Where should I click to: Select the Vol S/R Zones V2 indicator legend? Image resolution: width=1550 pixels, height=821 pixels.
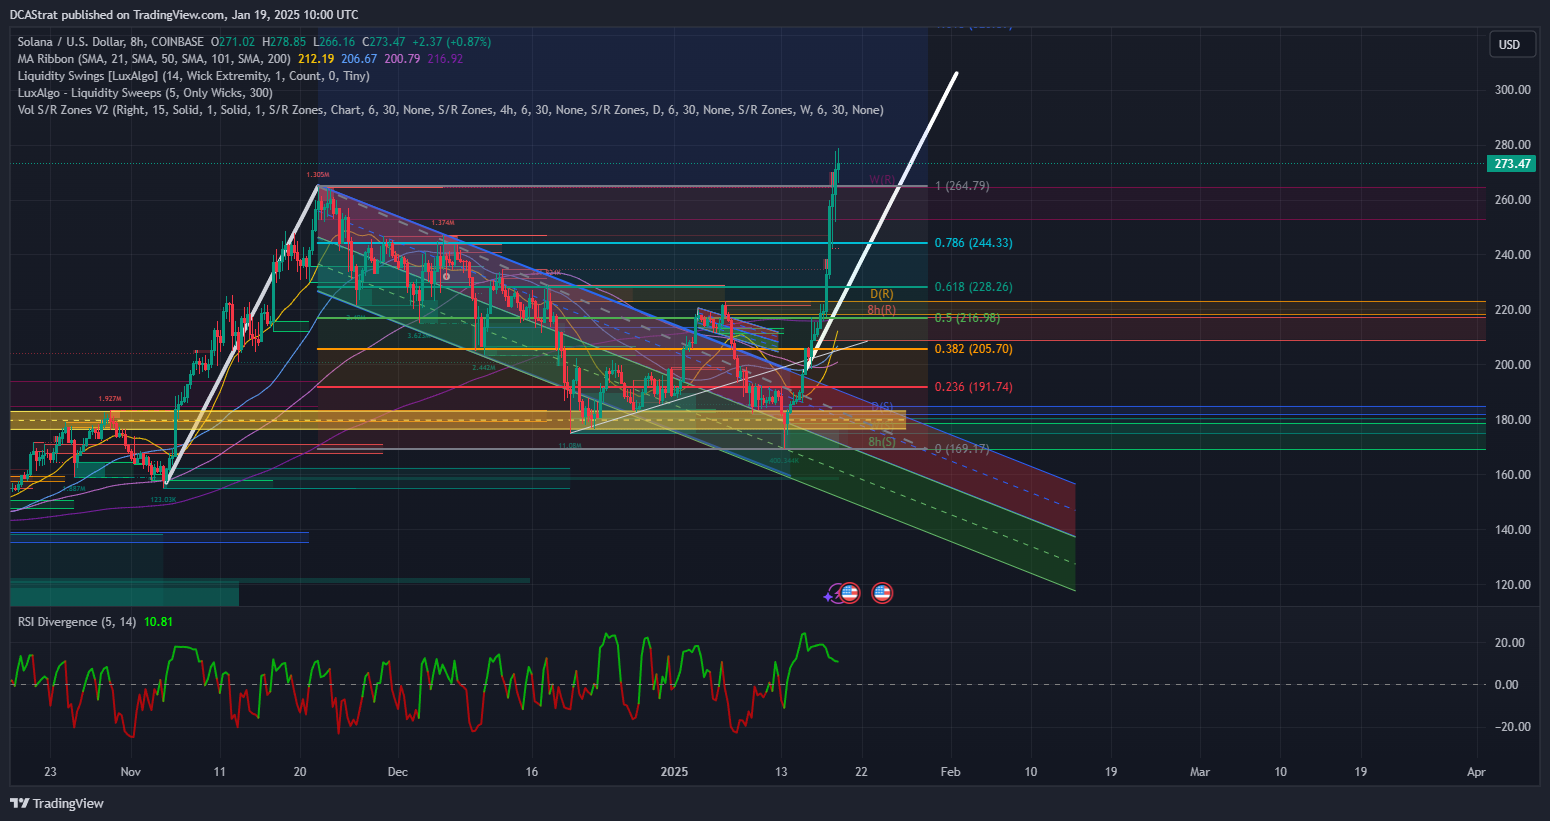[x=450, y=110]
